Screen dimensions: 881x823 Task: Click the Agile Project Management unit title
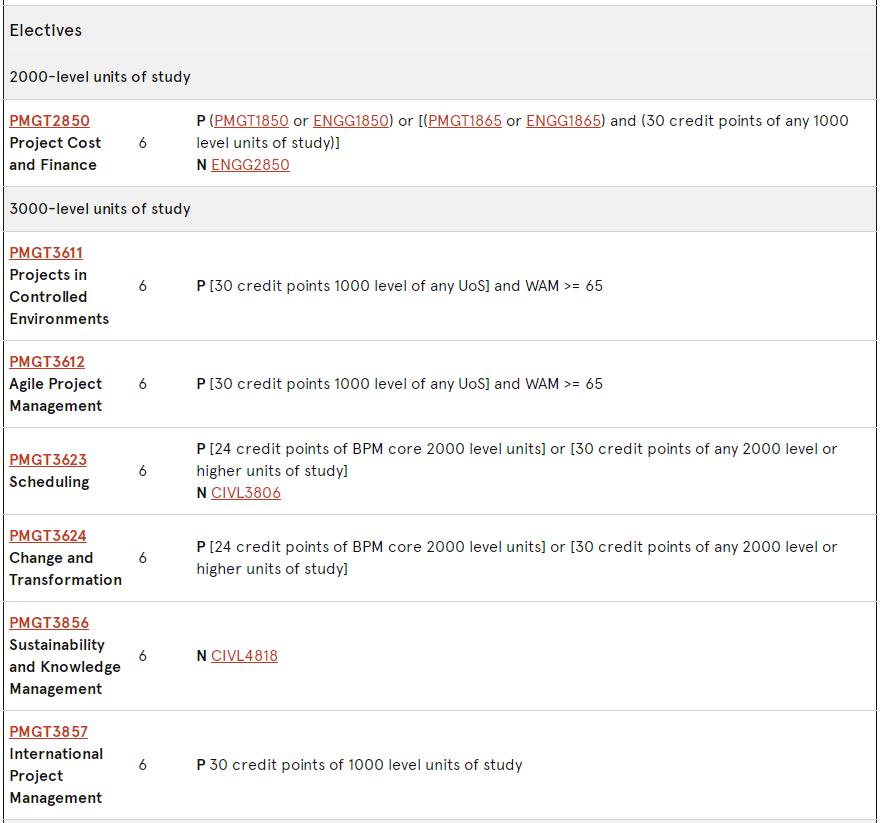click(56, 395)
